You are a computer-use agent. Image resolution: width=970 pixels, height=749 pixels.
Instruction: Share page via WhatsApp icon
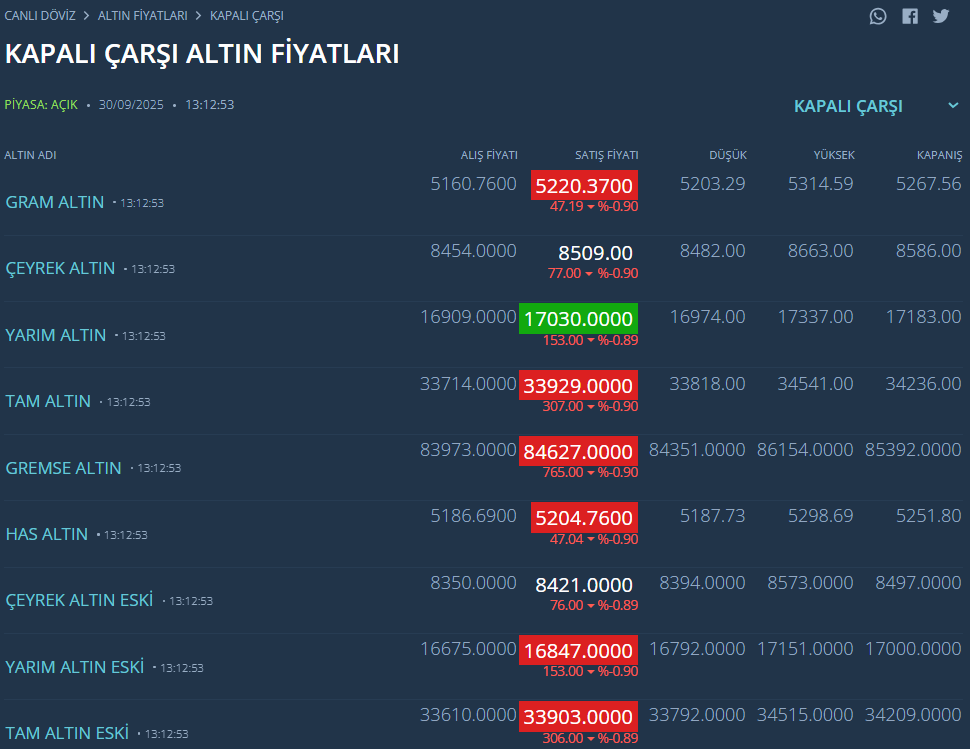click(x=878, y=16)
